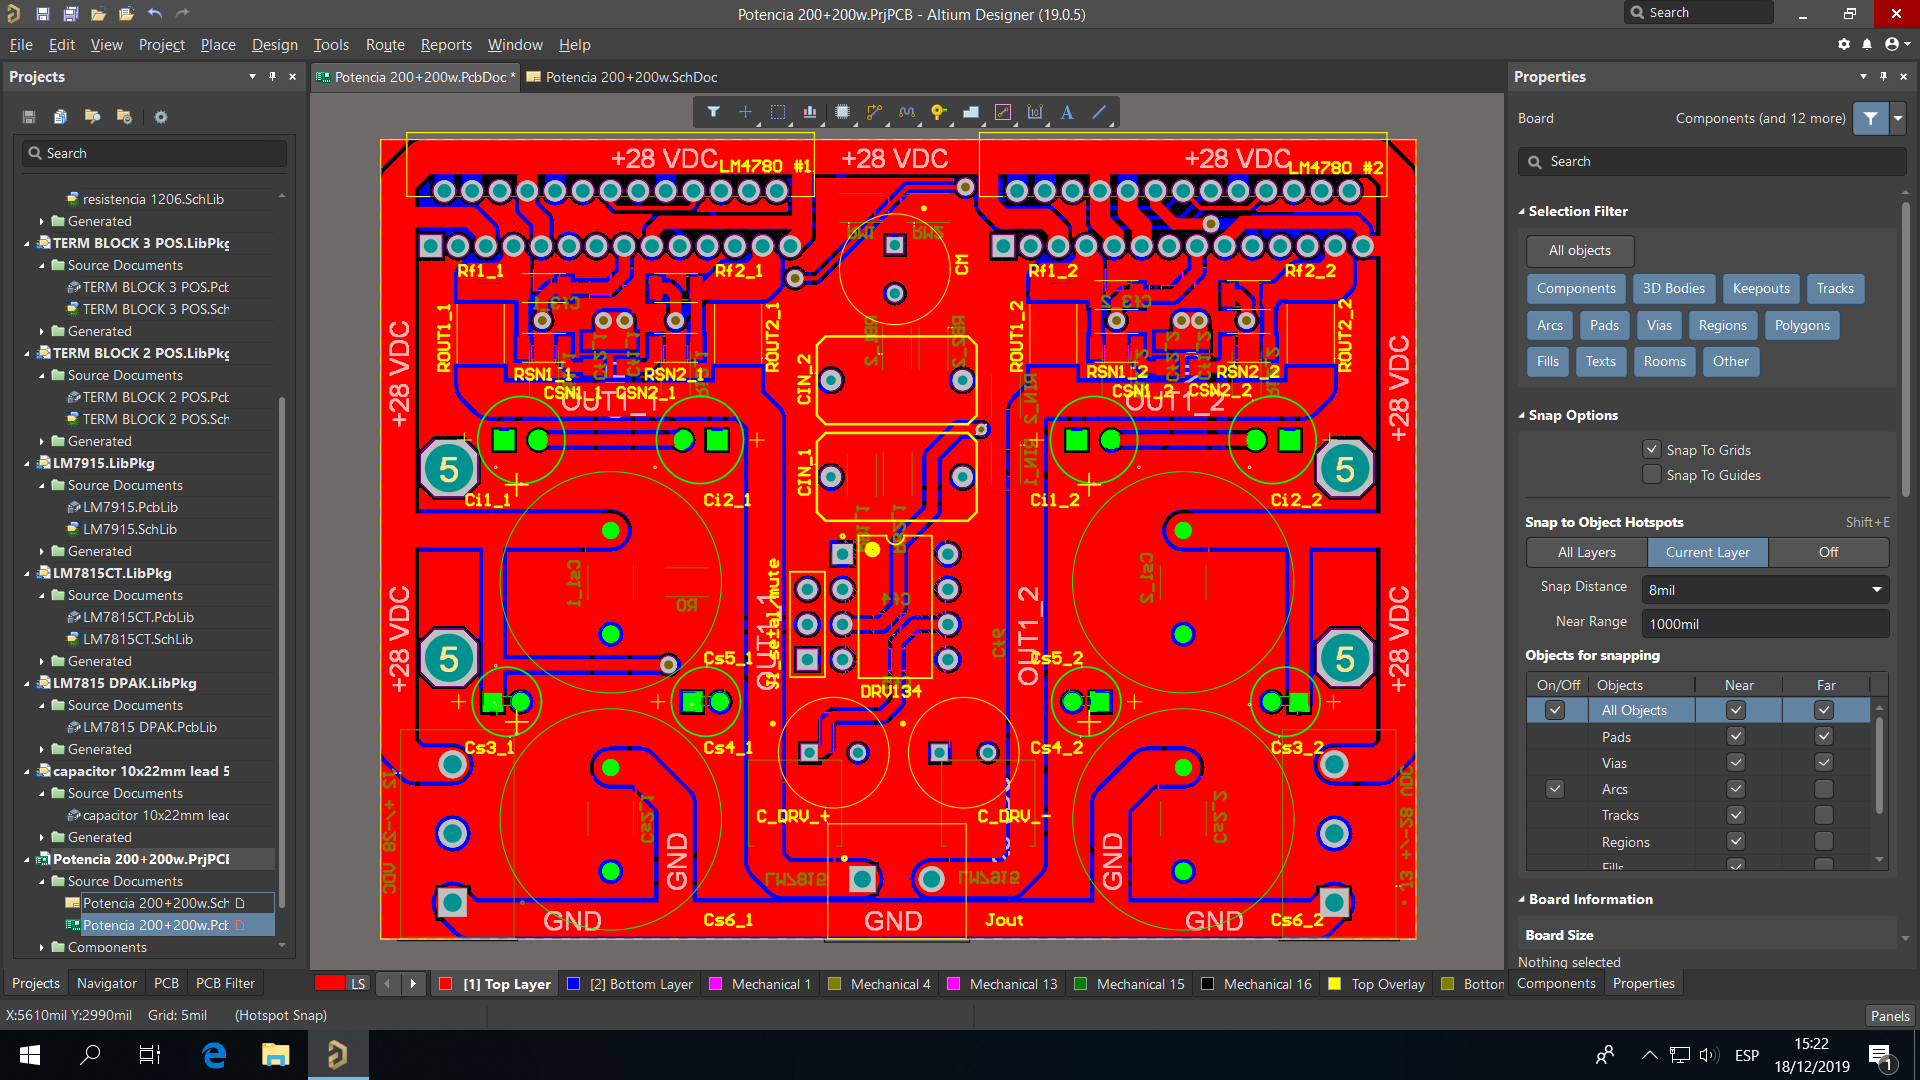Toggle Pads Near snapping checkbox
This screenshot has height=1080, width=1920.
click(x=1736, y=736)
